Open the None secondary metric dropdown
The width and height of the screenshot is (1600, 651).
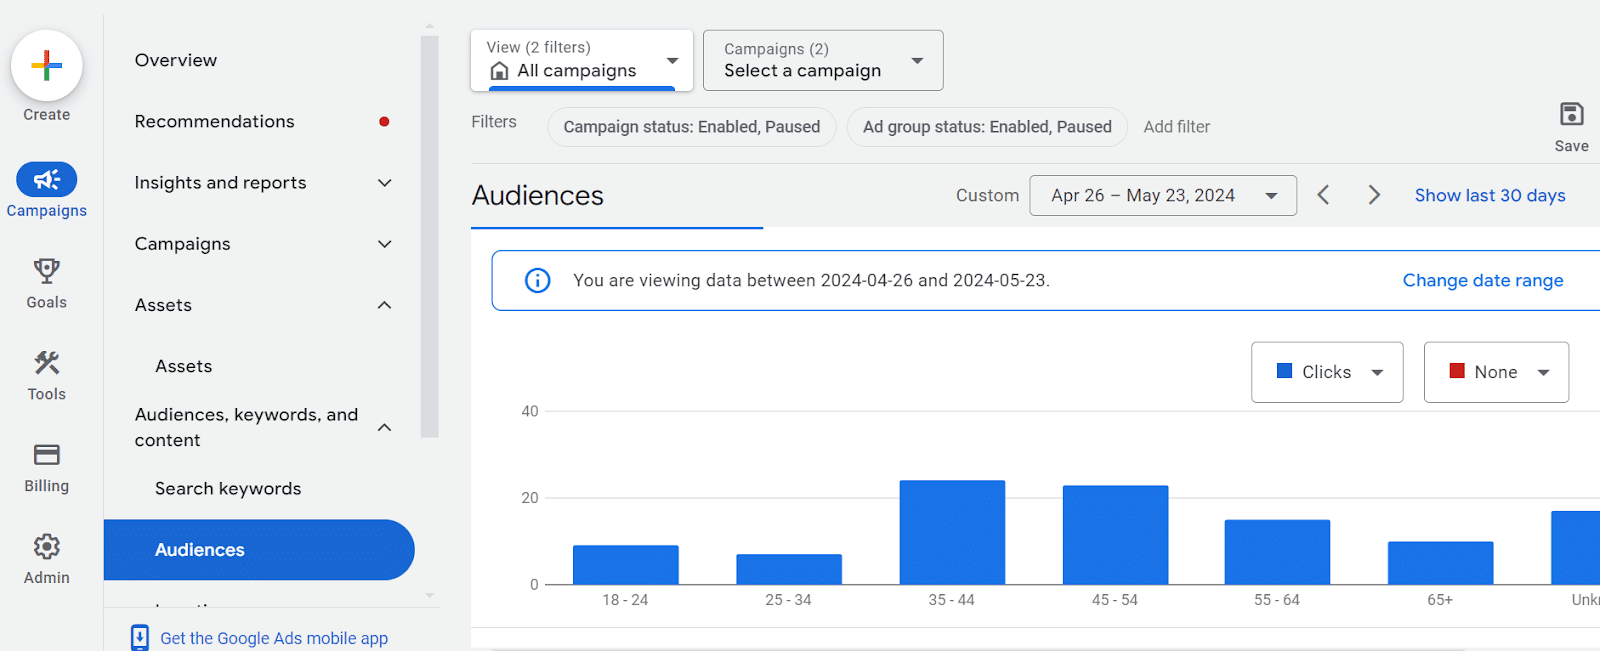tap(1496, 372)
